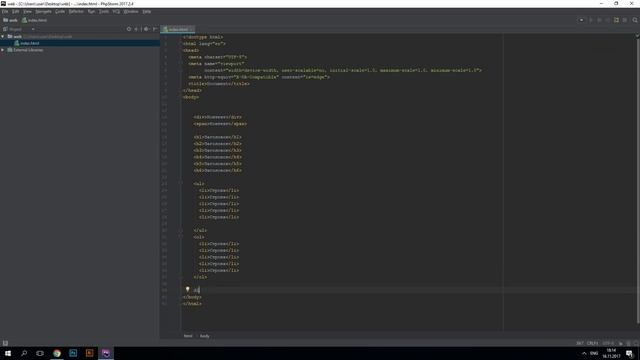Open Task View on taskbar
Image resolution: width=640 pixels, height=360 pixels.
click(x=40, y=353)
